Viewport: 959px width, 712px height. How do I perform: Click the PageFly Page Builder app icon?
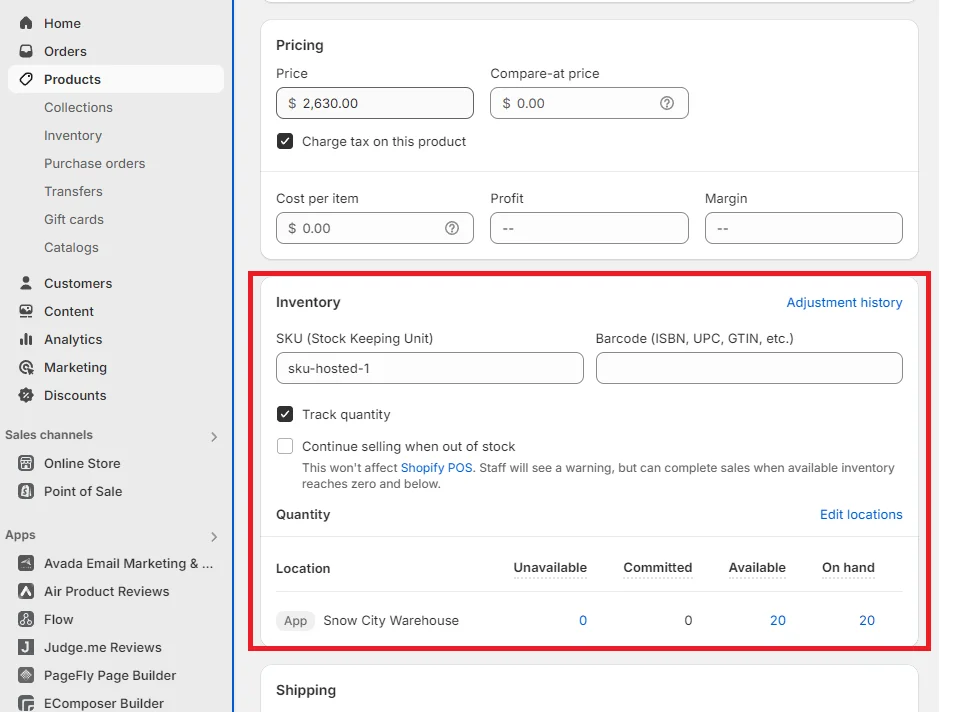(x=26, y=675)
